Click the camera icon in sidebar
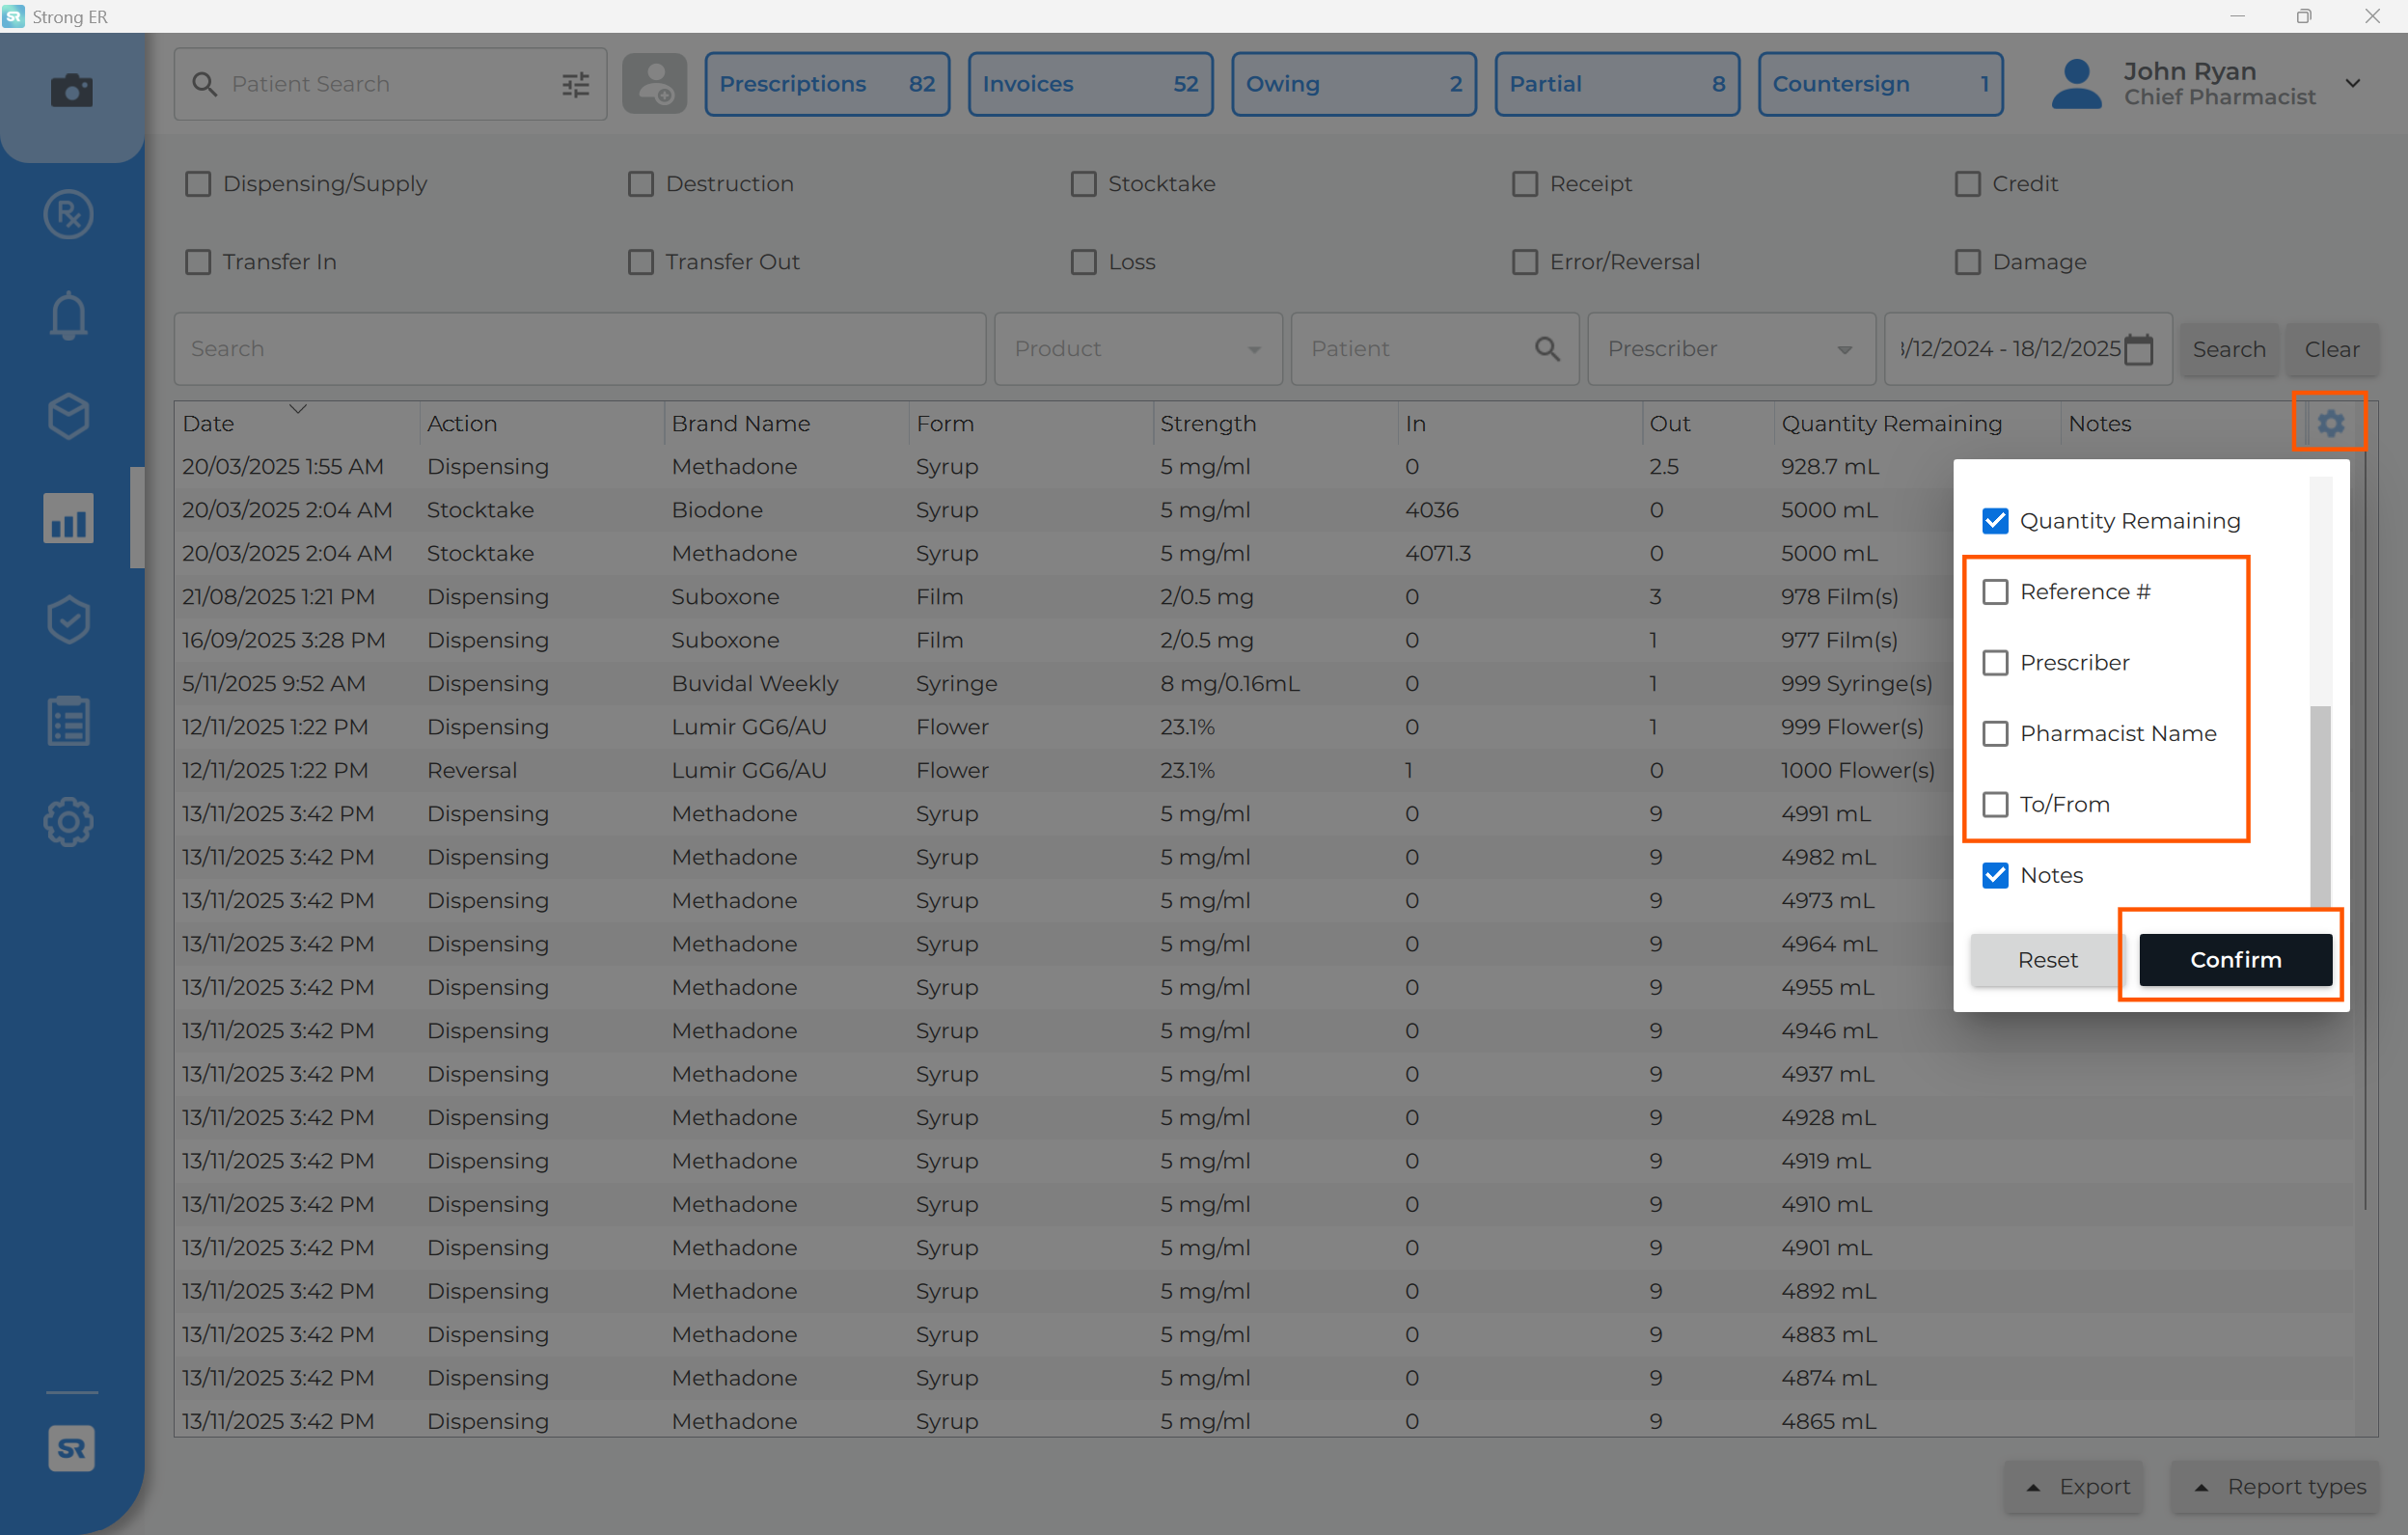 pyautogui.click(x=71, y=90)
